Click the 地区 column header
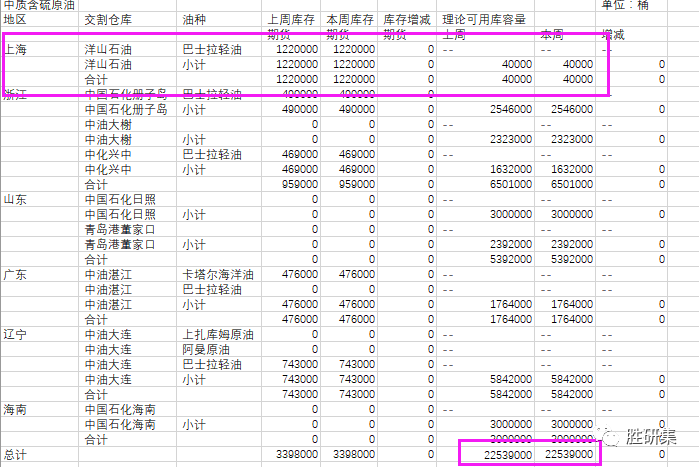 (15, 20)
